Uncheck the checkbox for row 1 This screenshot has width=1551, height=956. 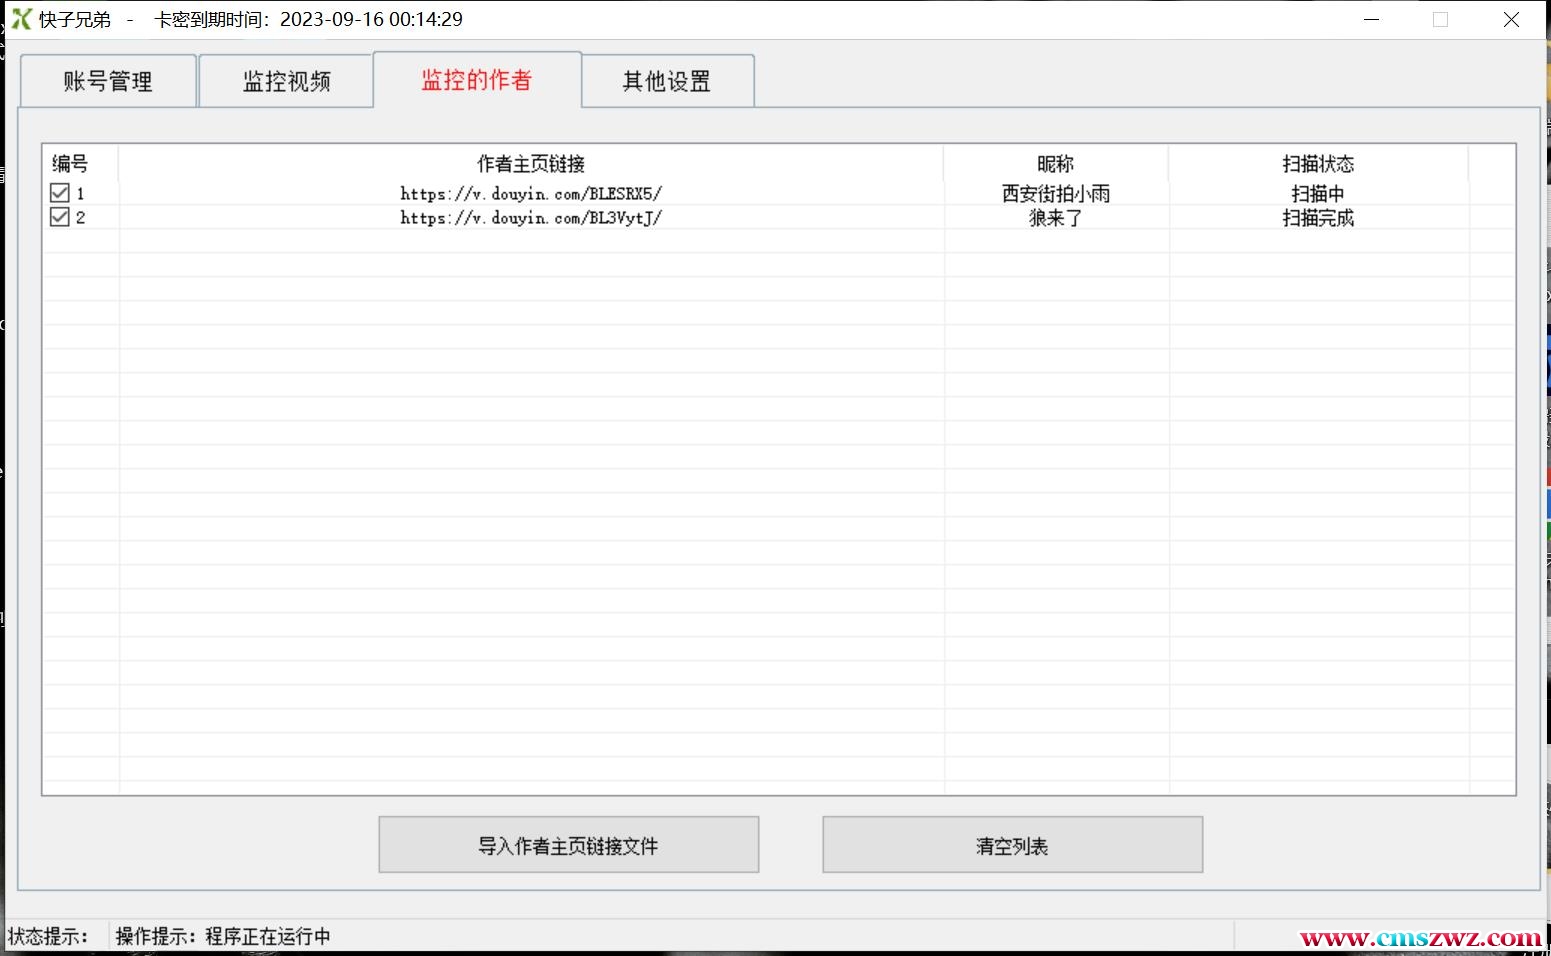click(x=60, y=193)
